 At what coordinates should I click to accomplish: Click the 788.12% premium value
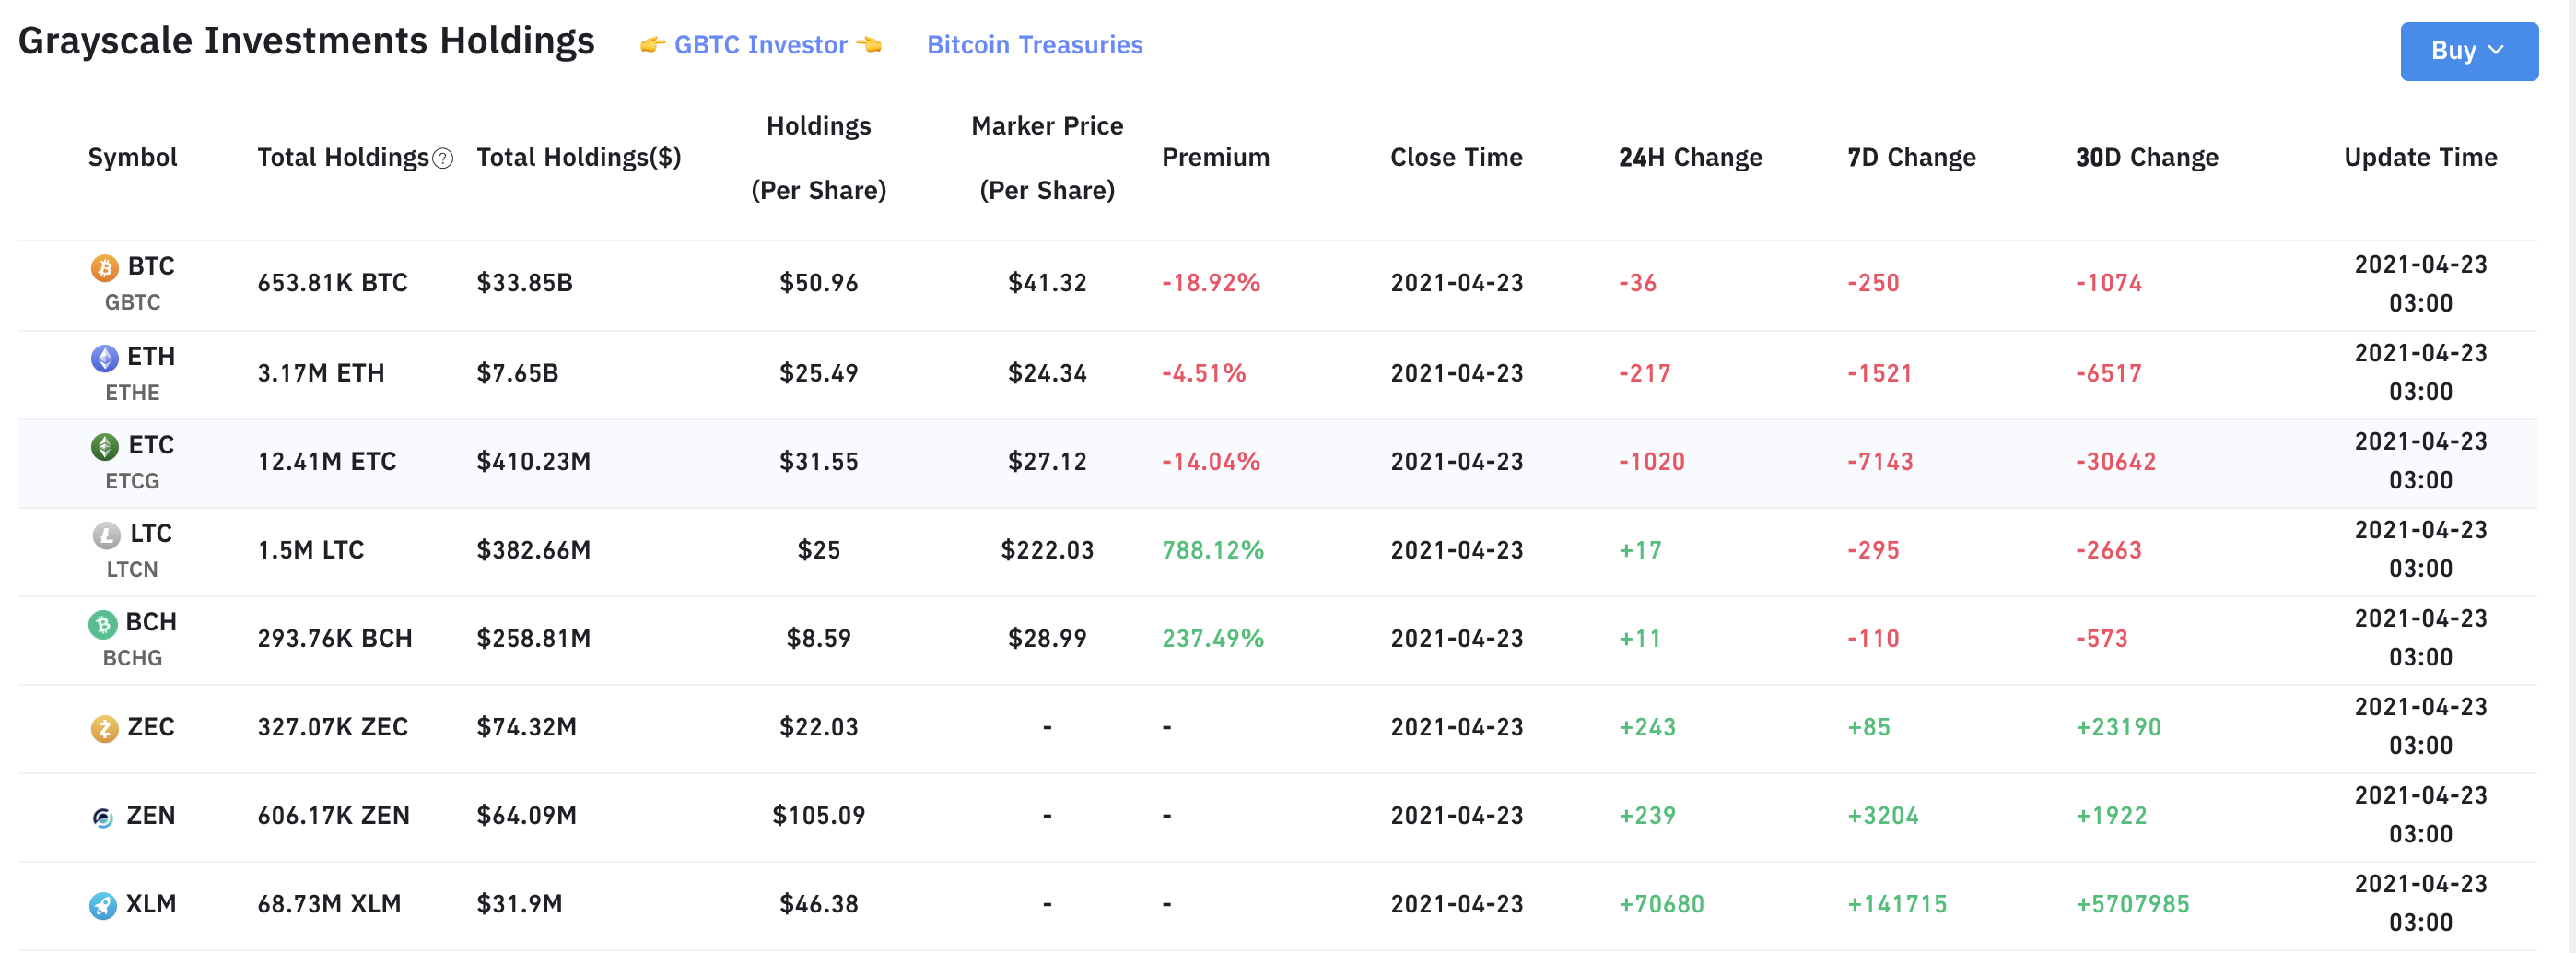tap(1213, 550)
